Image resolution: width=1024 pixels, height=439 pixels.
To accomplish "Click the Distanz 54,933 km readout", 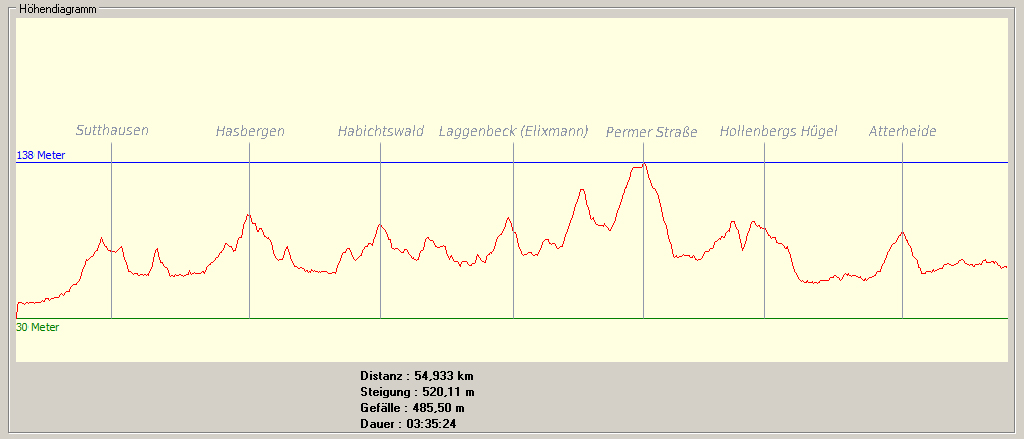I will pyautogui.click(x=416, y=375).
